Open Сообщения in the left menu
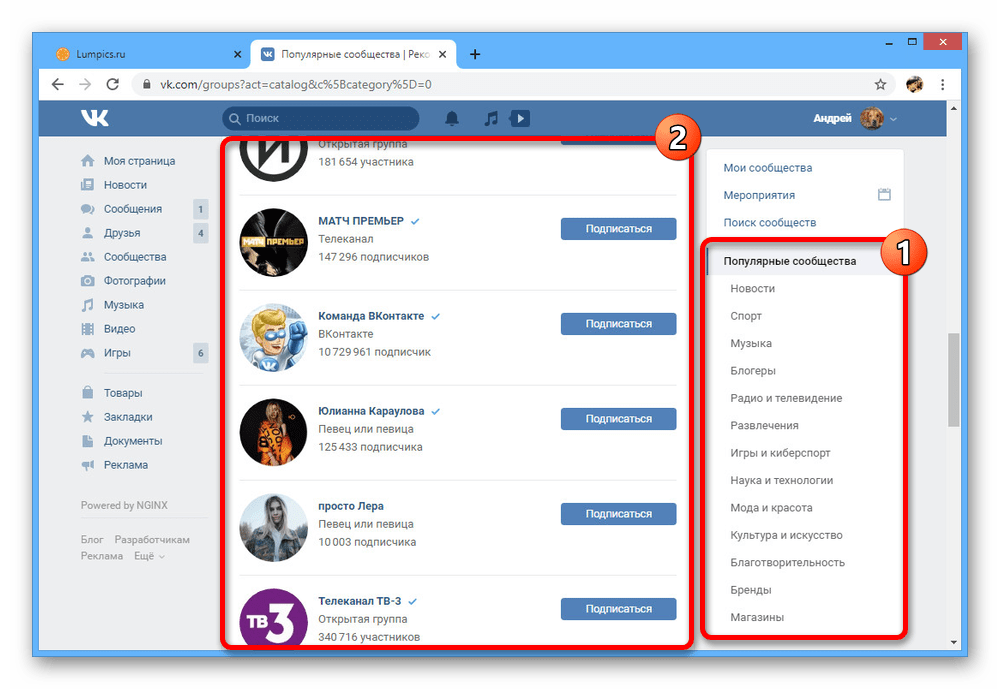 coord(133,209)
